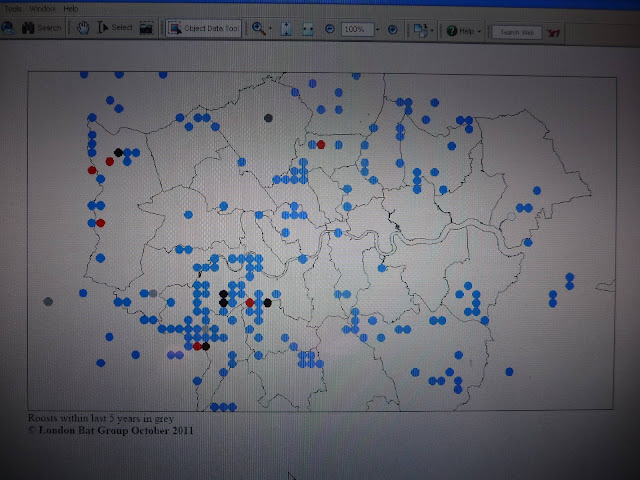Expand the 100% zoom level dropdown

[377, 29]
